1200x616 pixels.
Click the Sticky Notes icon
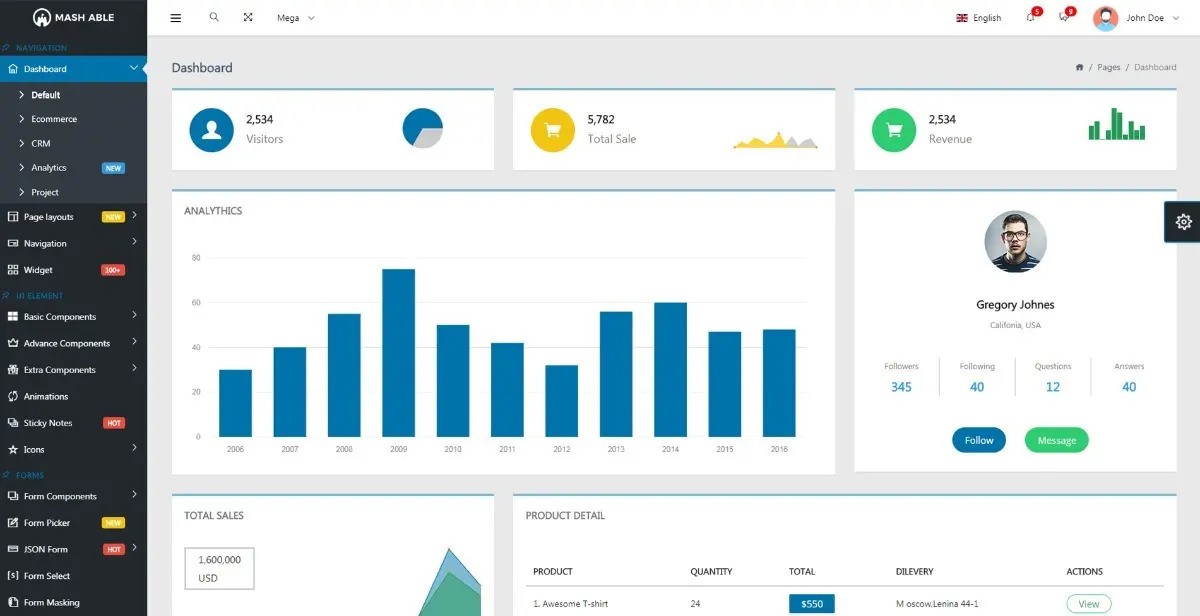point(13,423)
